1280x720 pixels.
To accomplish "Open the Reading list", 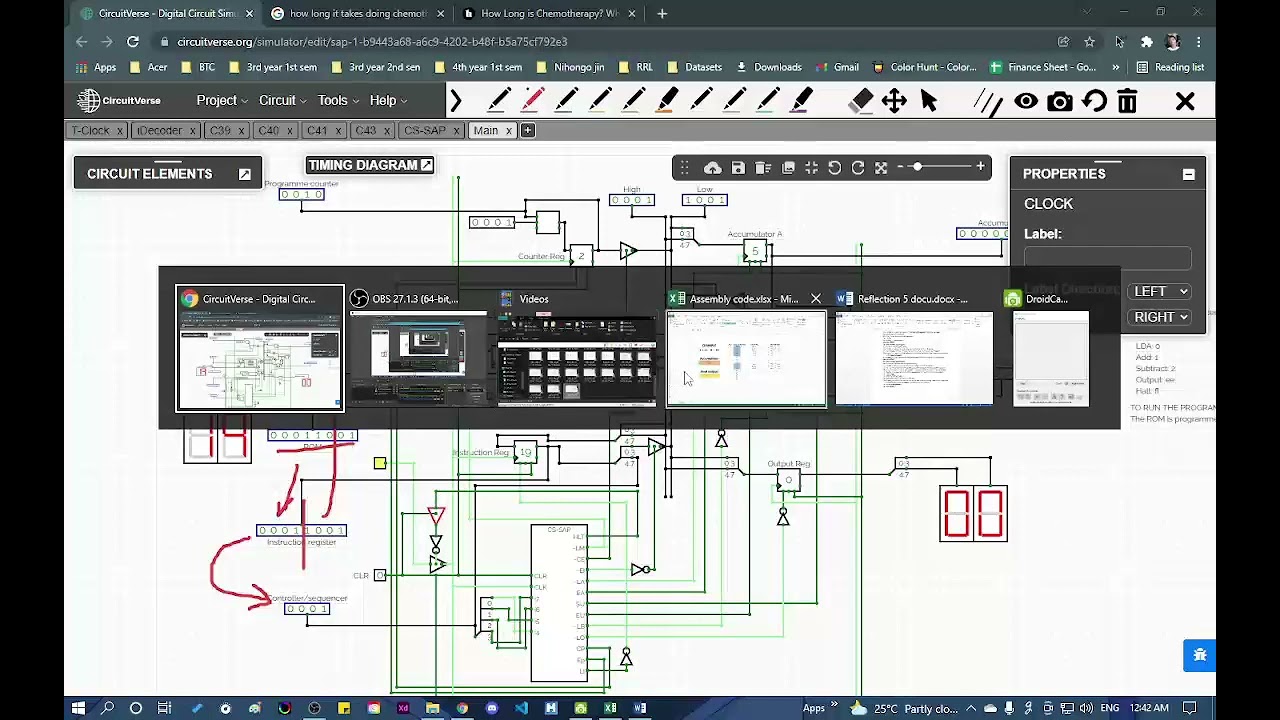I will point(1170,67).
